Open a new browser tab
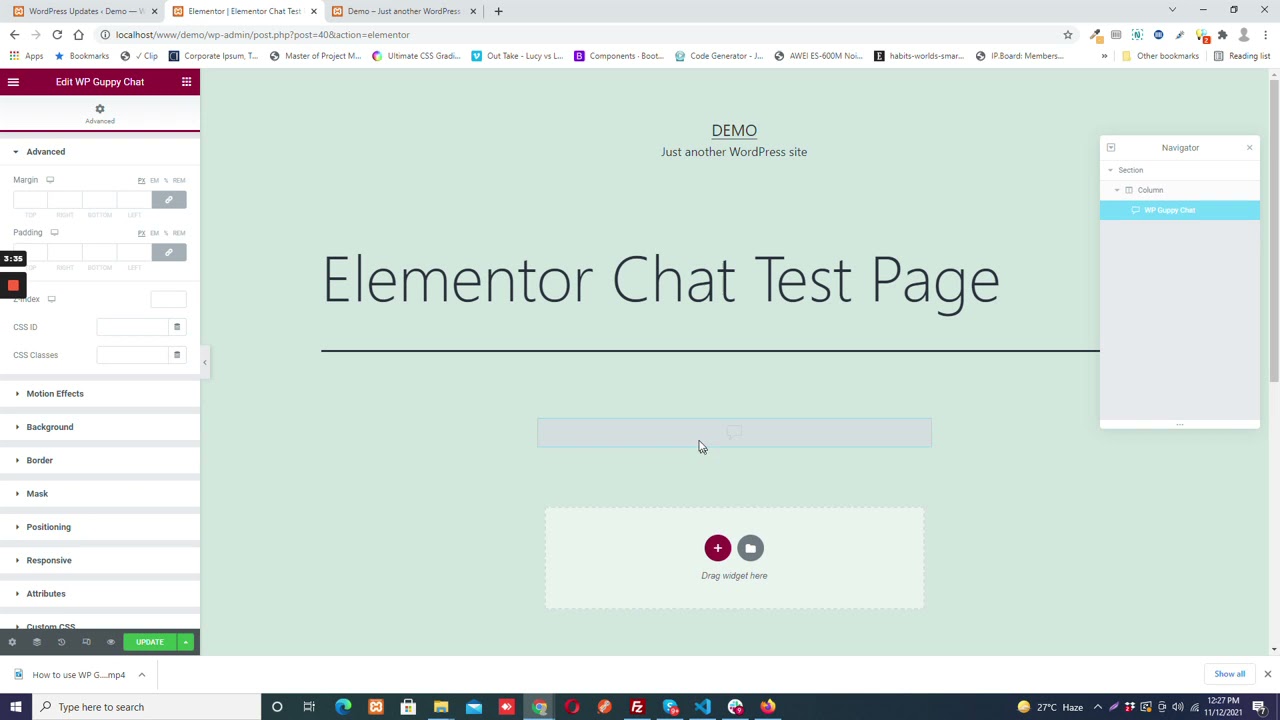 tap(498, 11)
